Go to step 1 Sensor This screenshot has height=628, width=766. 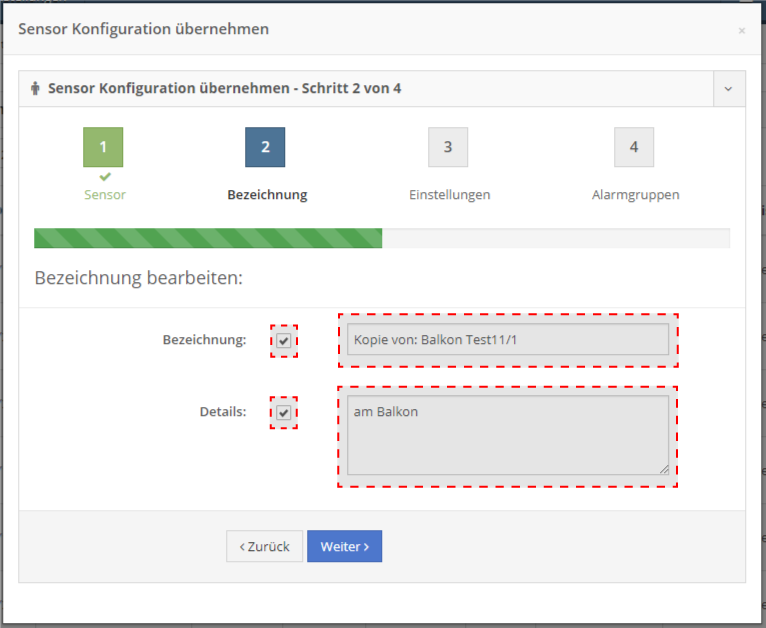(103, 147)
